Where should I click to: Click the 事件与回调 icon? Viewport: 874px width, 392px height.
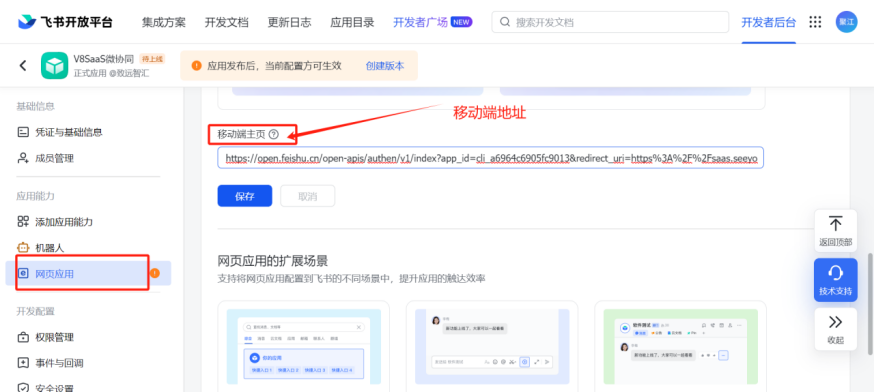coord(23,363)
